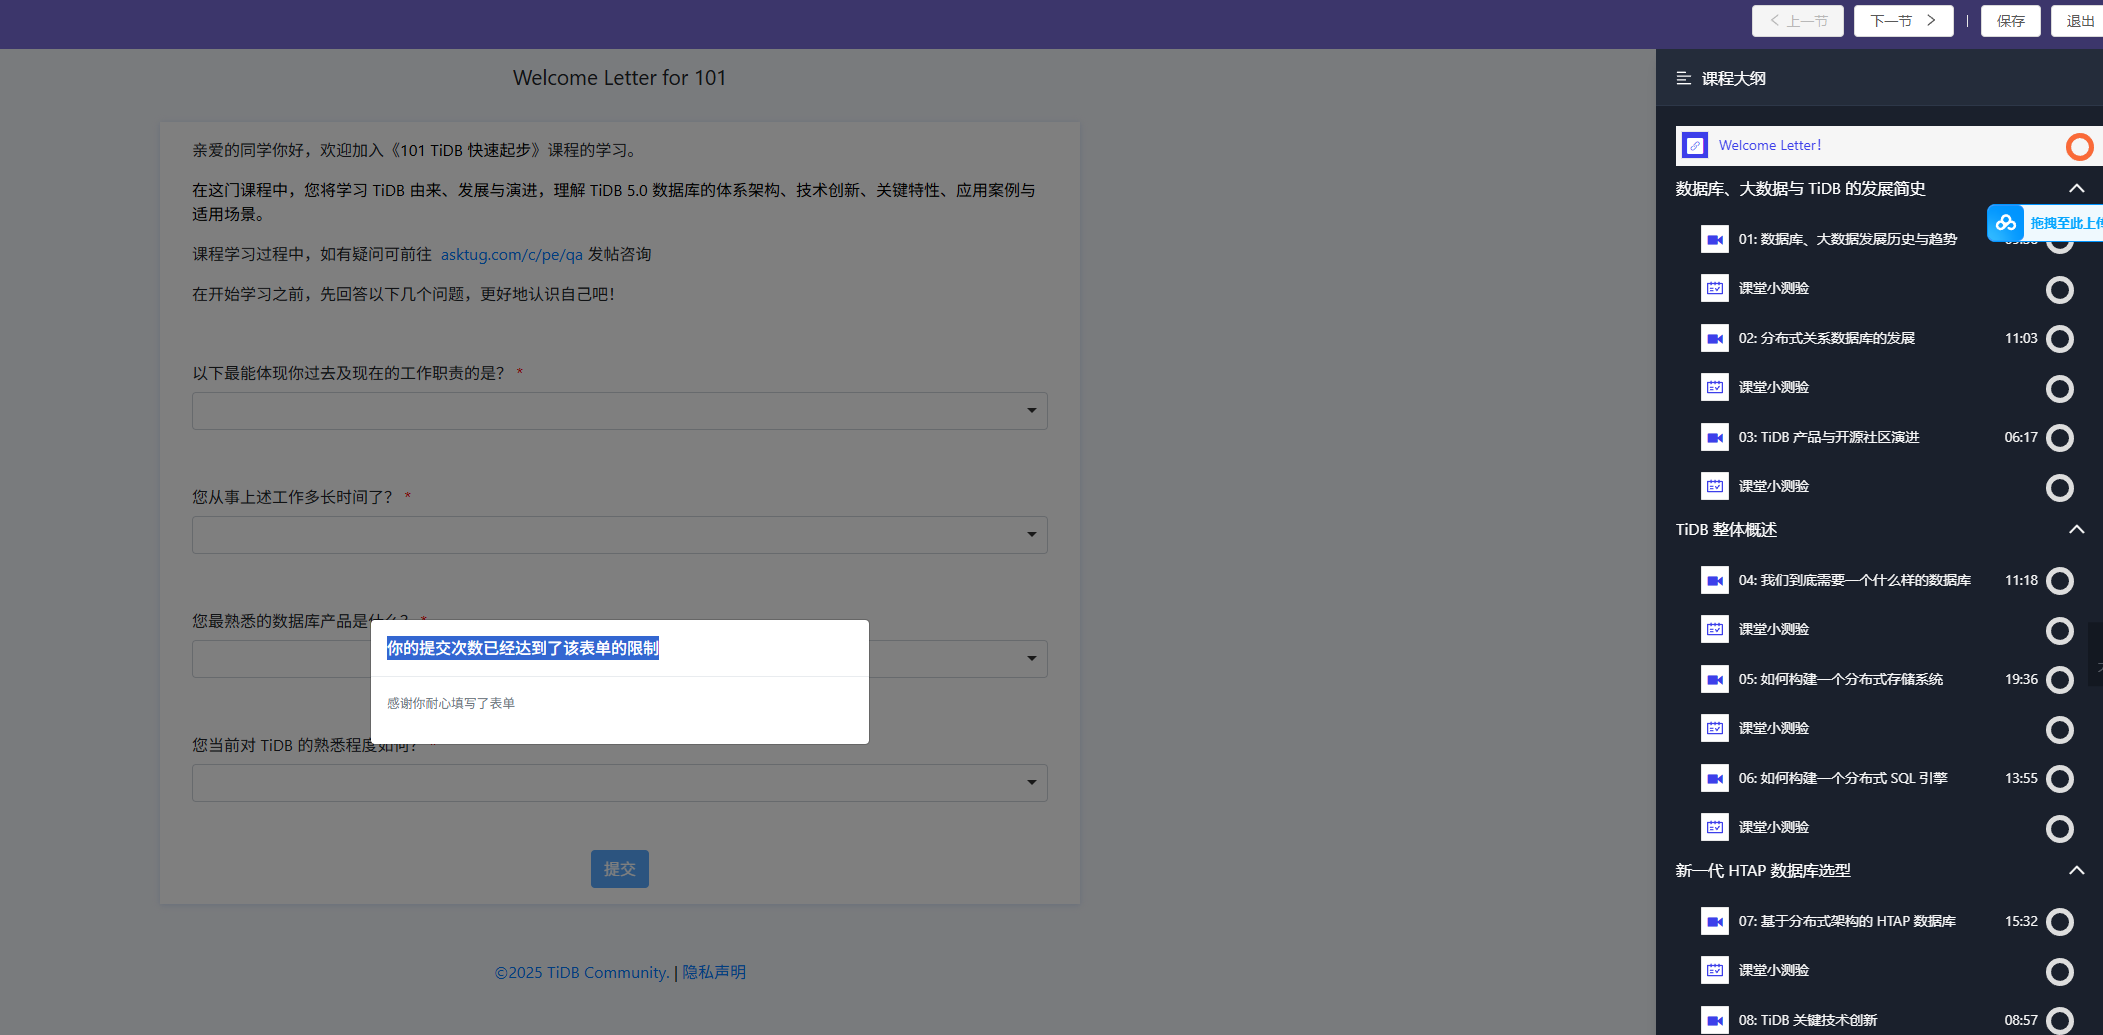Click the quiz icon directly below lesson 03
2103x1035 pixels.
(1715, 486)
